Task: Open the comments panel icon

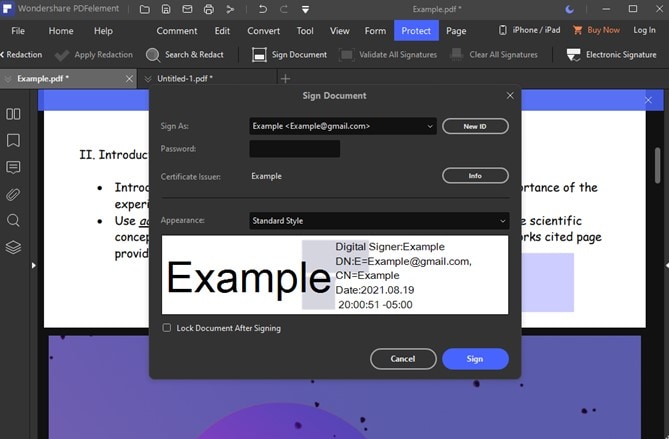Action: [13, 167]
